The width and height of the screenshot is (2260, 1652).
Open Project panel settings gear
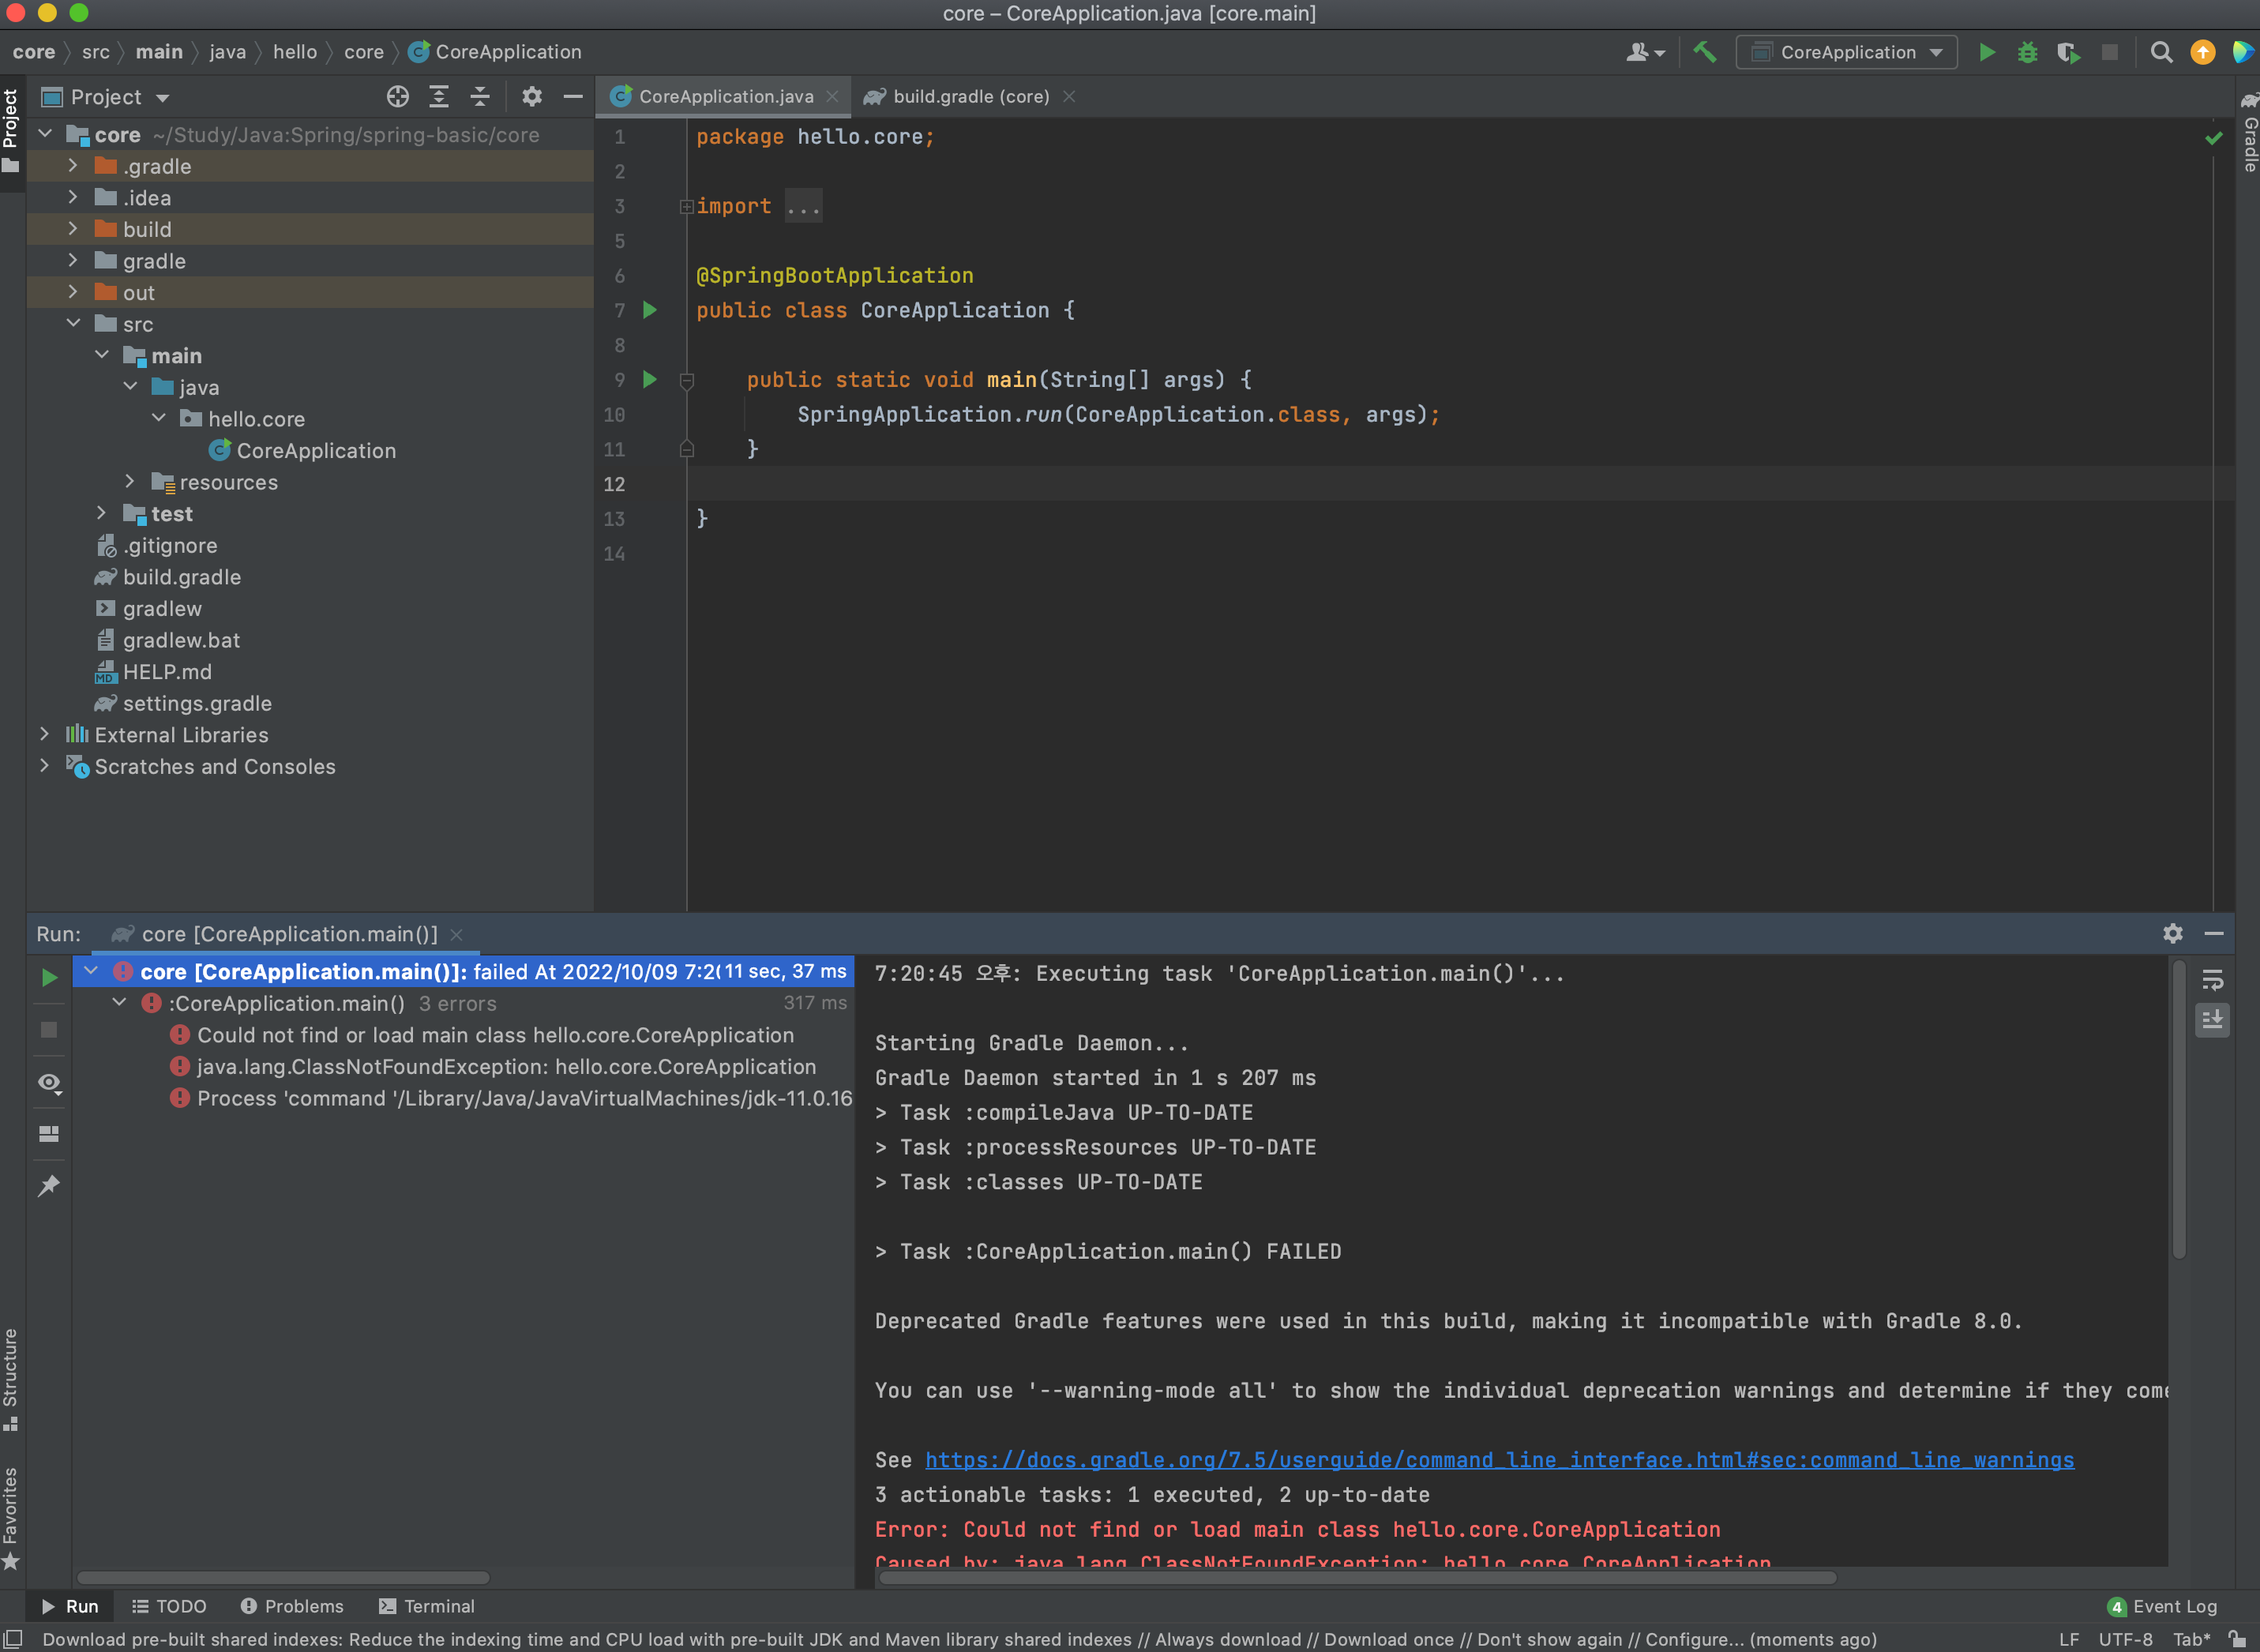coord(532,96)
